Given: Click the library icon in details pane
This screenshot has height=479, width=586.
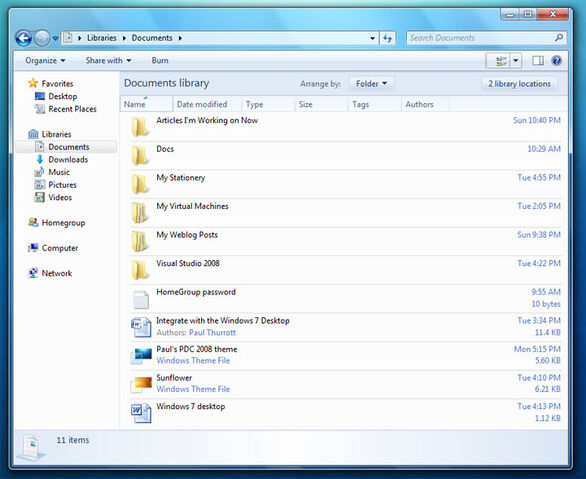Looking at the screenshot, I should pyautogui.click(x=31, y=447).
